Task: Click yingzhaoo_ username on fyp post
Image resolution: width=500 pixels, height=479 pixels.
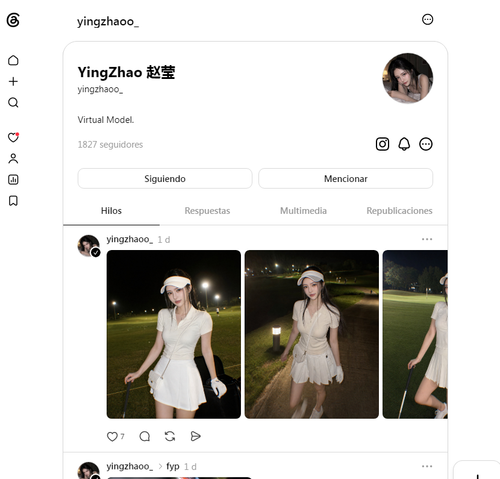Action: point(130,466)
